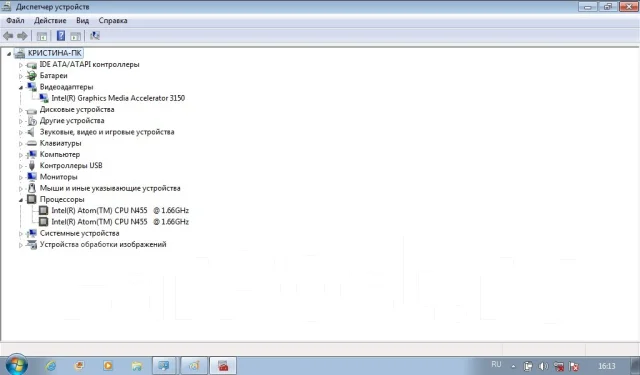Open the Windows Start menu orb
Image resolution: width=640 pixels, height=375 pixels.
16,365
